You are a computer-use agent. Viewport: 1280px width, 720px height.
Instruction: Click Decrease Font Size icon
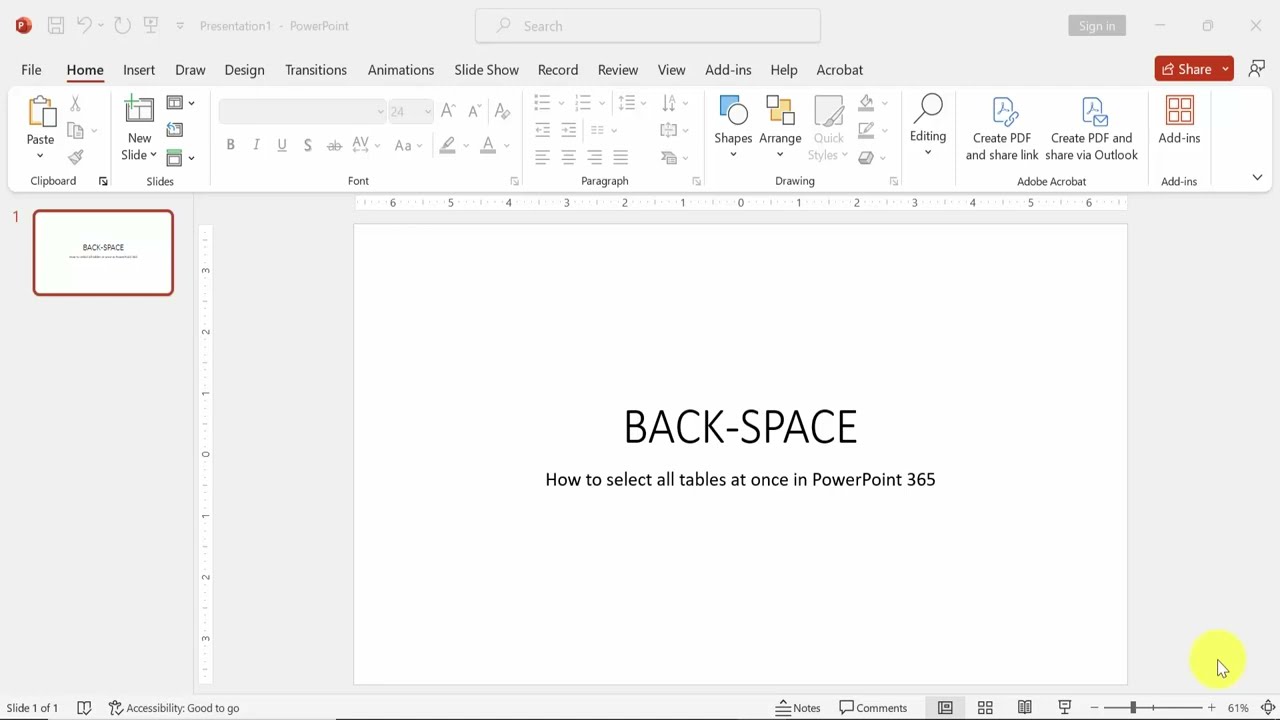pyautogui.click(x=474, y=111)
